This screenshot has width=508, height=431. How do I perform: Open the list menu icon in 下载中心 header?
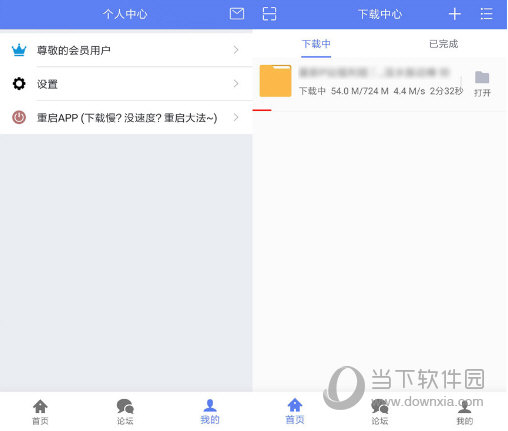tap(486, 14)
